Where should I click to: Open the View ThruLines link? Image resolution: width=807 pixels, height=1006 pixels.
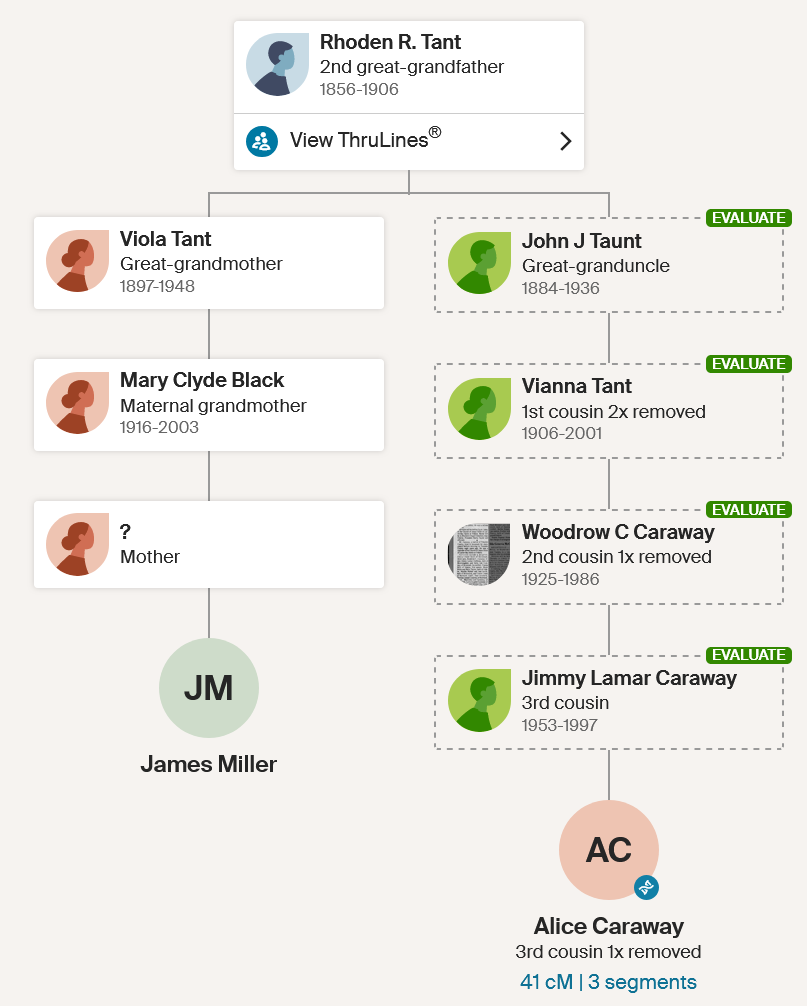coord(409,142)
